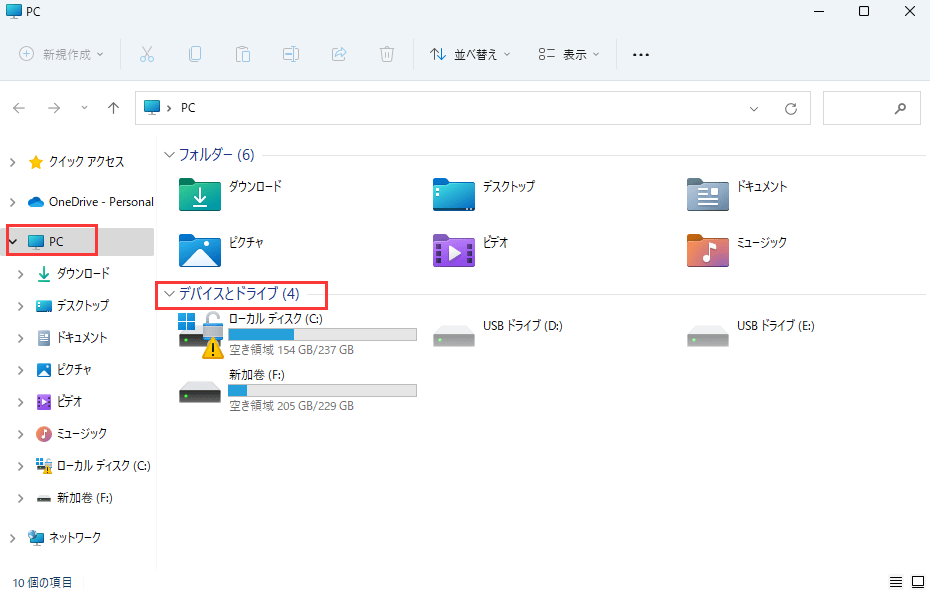Image resolution: width=930 pixels, height=592 pixels.
Task: Collapse the デバイスとドライブ section
Action: [168, 295]
